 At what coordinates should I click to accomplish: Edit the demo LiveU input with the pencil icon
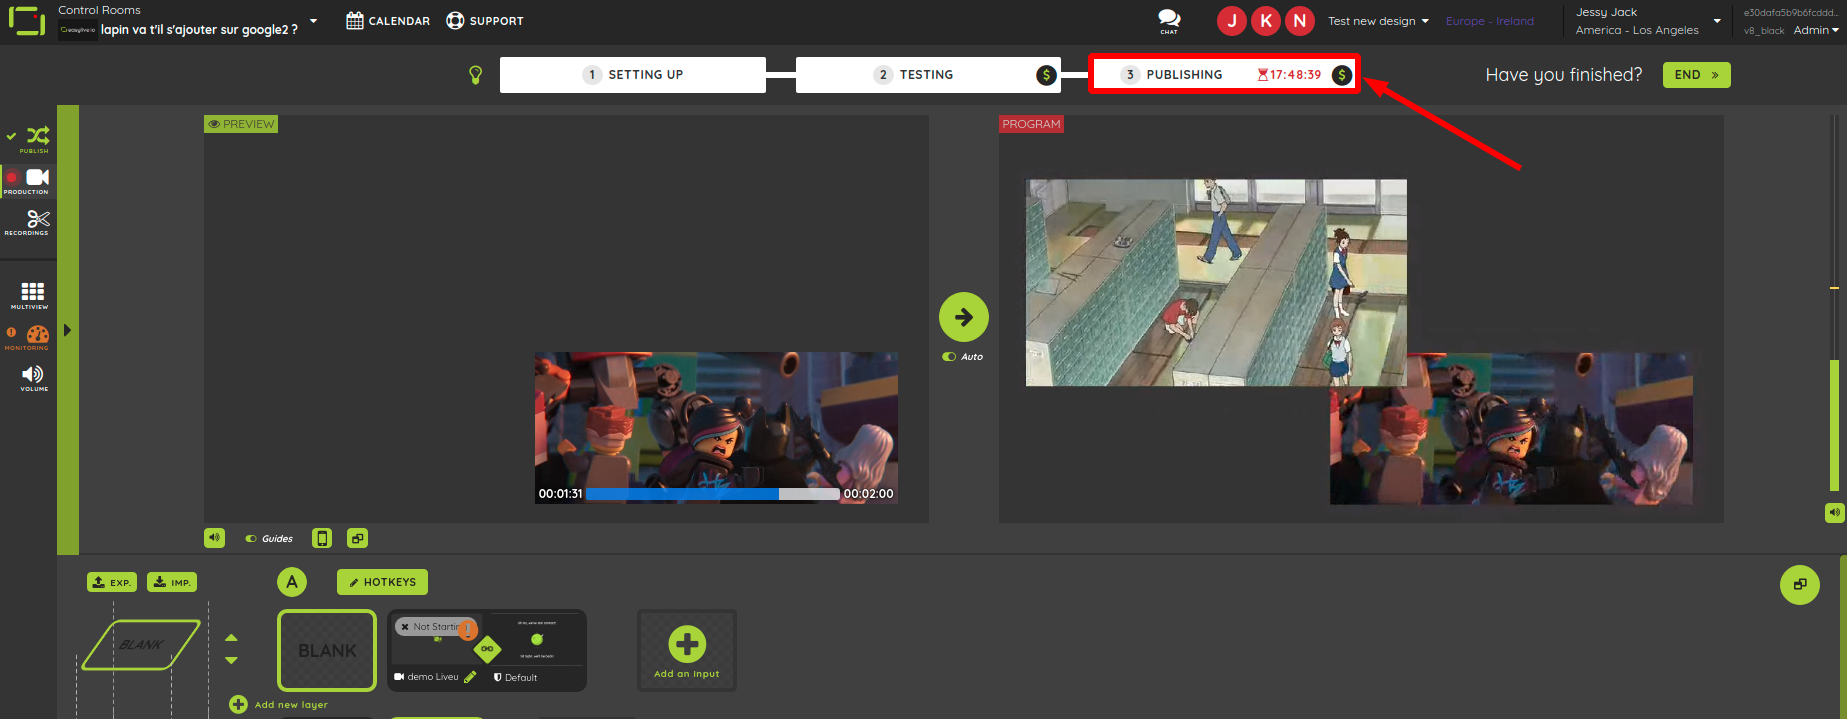click(x=470, y=677)
